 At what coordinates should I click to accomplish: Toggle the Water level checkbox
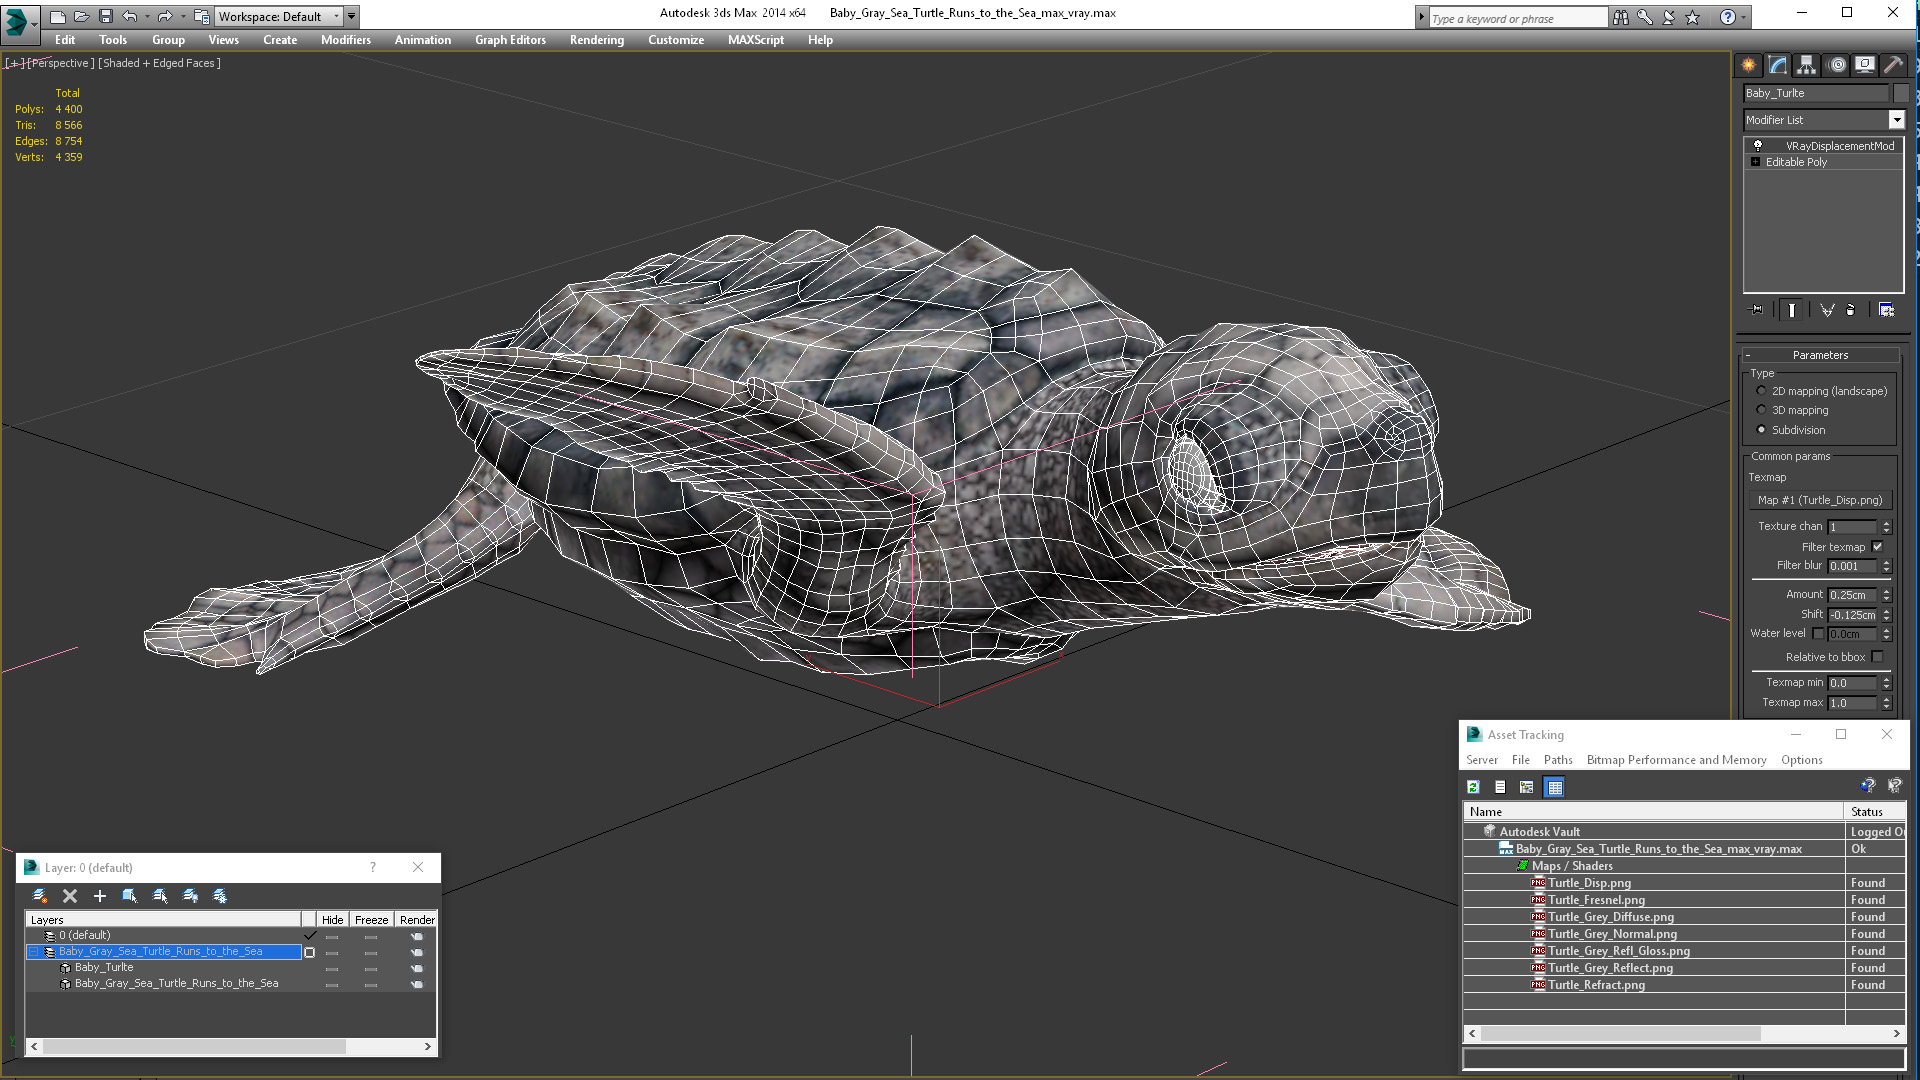coord(1818,633)
